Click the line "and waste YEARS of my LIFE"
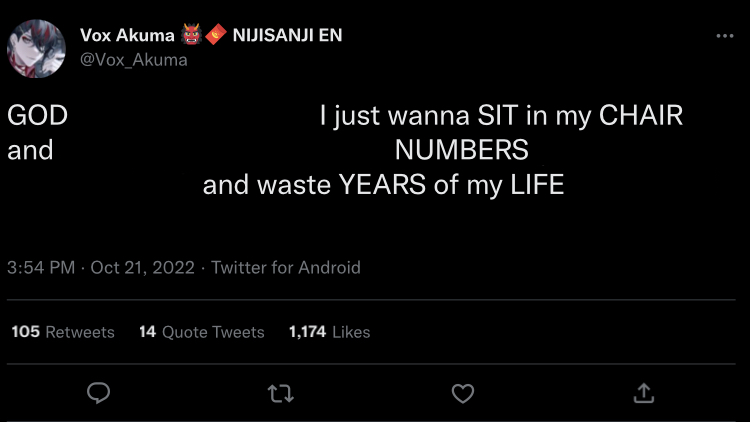The height and width of the screenshot is (422, 750). 383,185
